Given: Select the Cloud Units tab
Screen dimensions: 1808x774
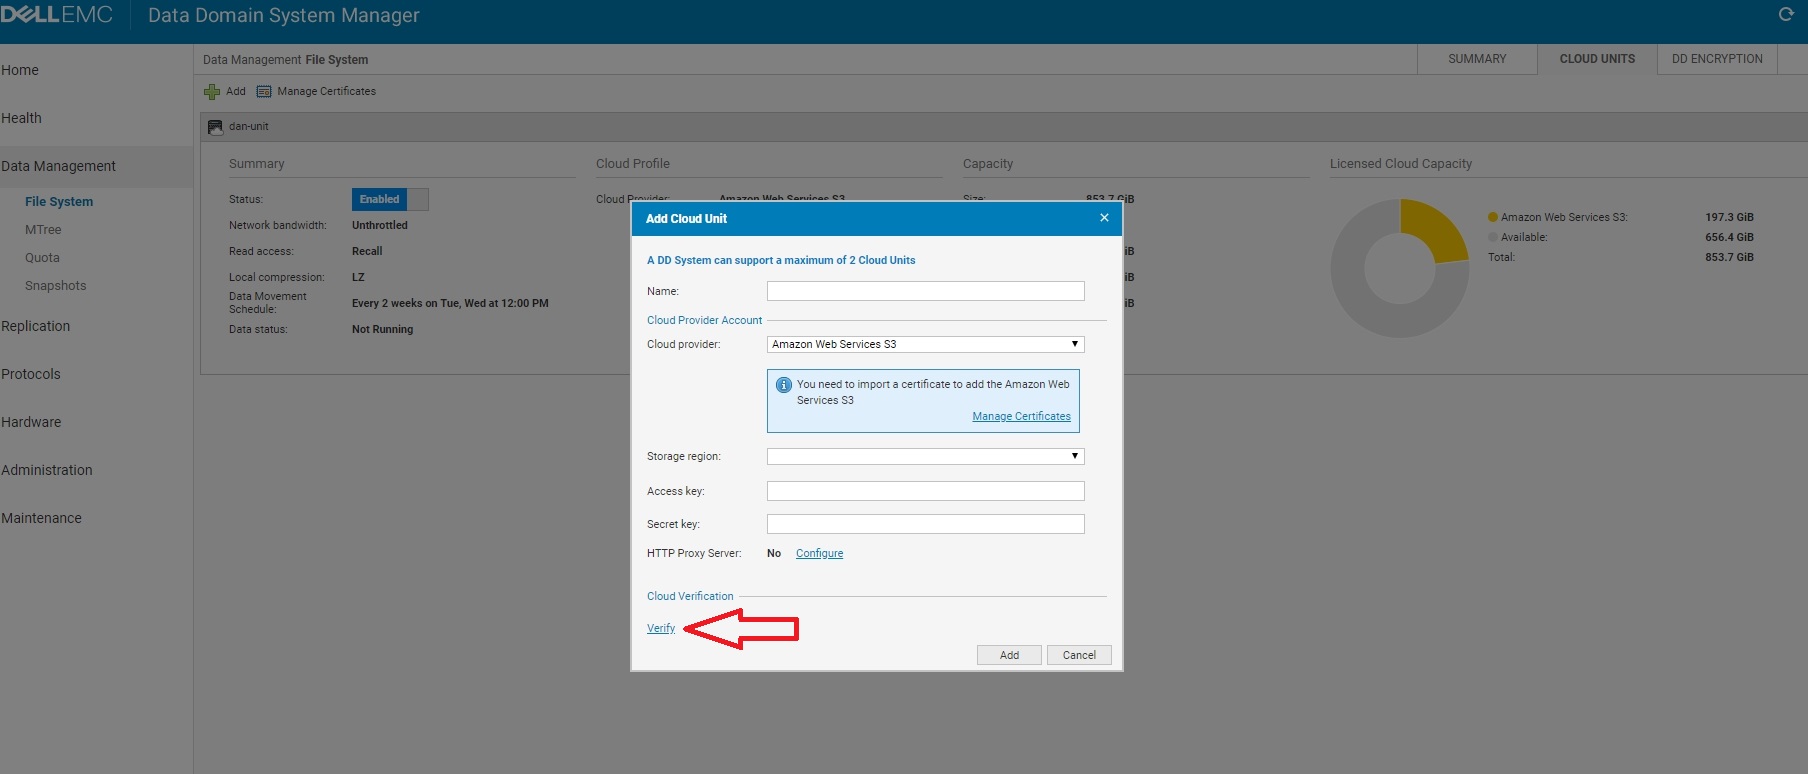Looking at the screenshot, I should tap(1597, 59).
